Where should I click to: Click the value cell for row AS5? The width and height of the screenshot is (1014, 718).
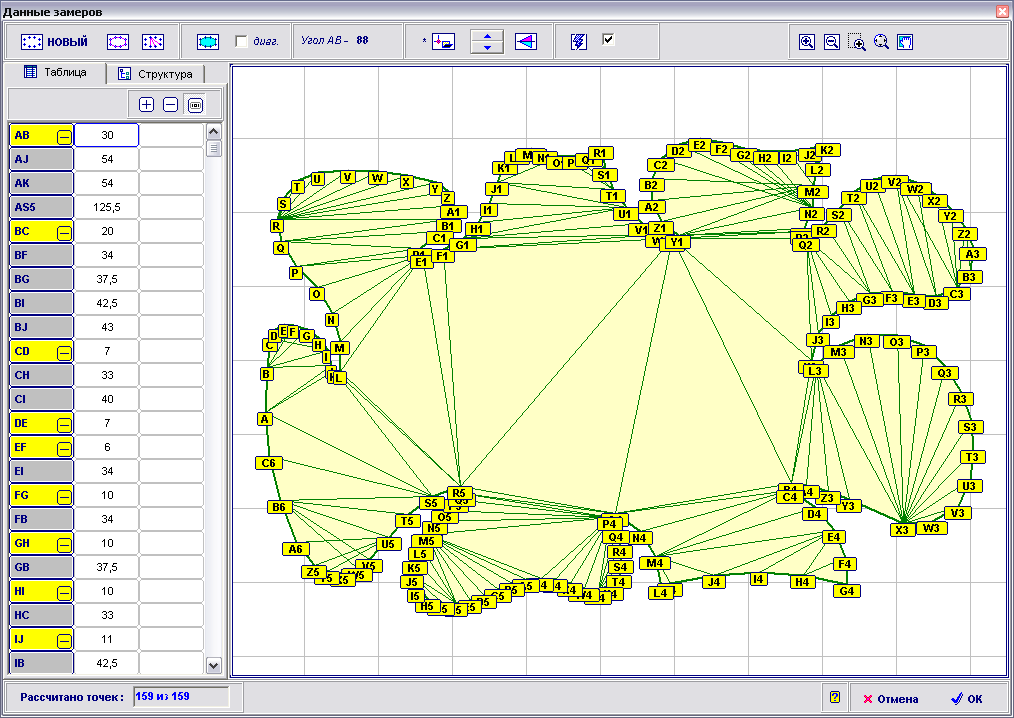click(106, 207)
